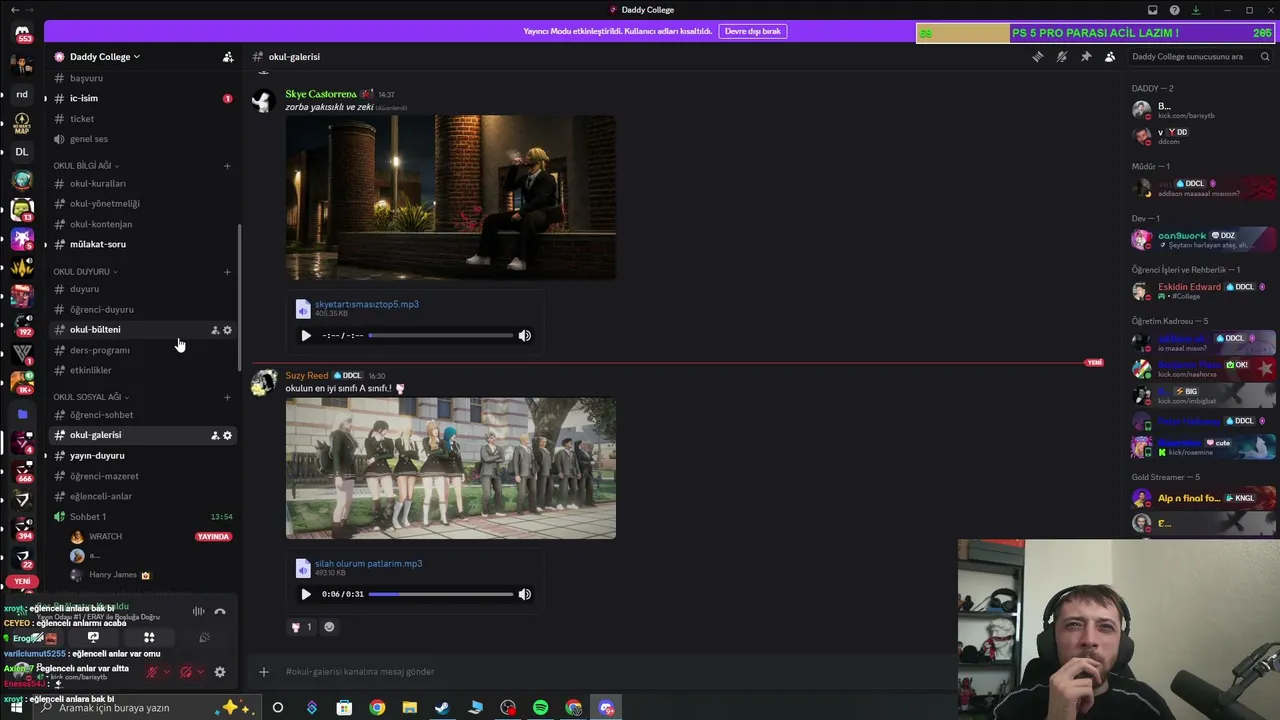Add a reaction to Suzy Reed's message
Viewport: 1280px width, 720px height.
point(329,627)
